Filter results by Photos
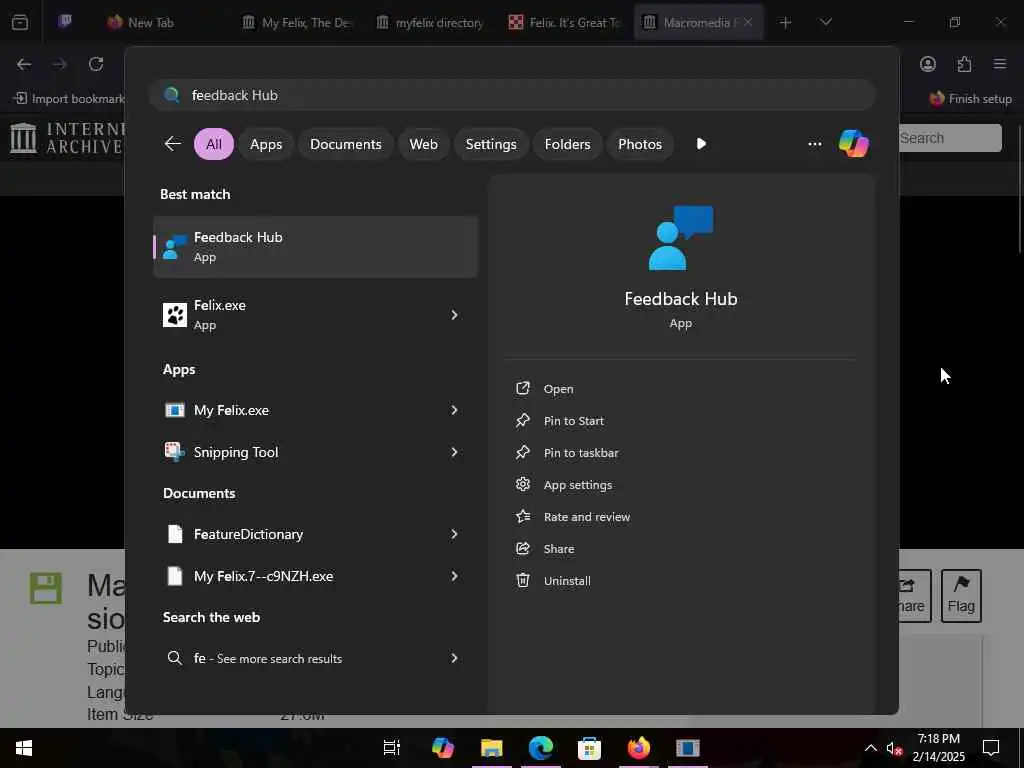This screenshot has height=768, width=1024. (x=640, y=144)
